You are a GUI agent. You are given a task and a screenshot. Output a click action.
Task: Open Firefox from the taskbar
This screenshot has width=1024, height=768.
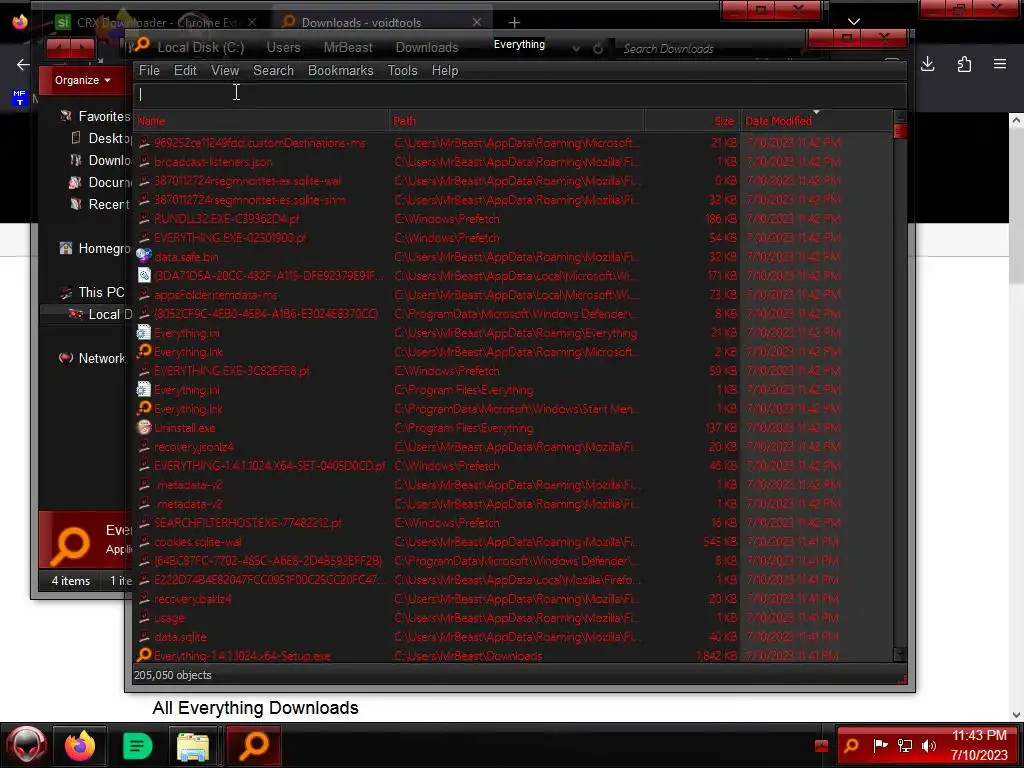click(80, 745)
